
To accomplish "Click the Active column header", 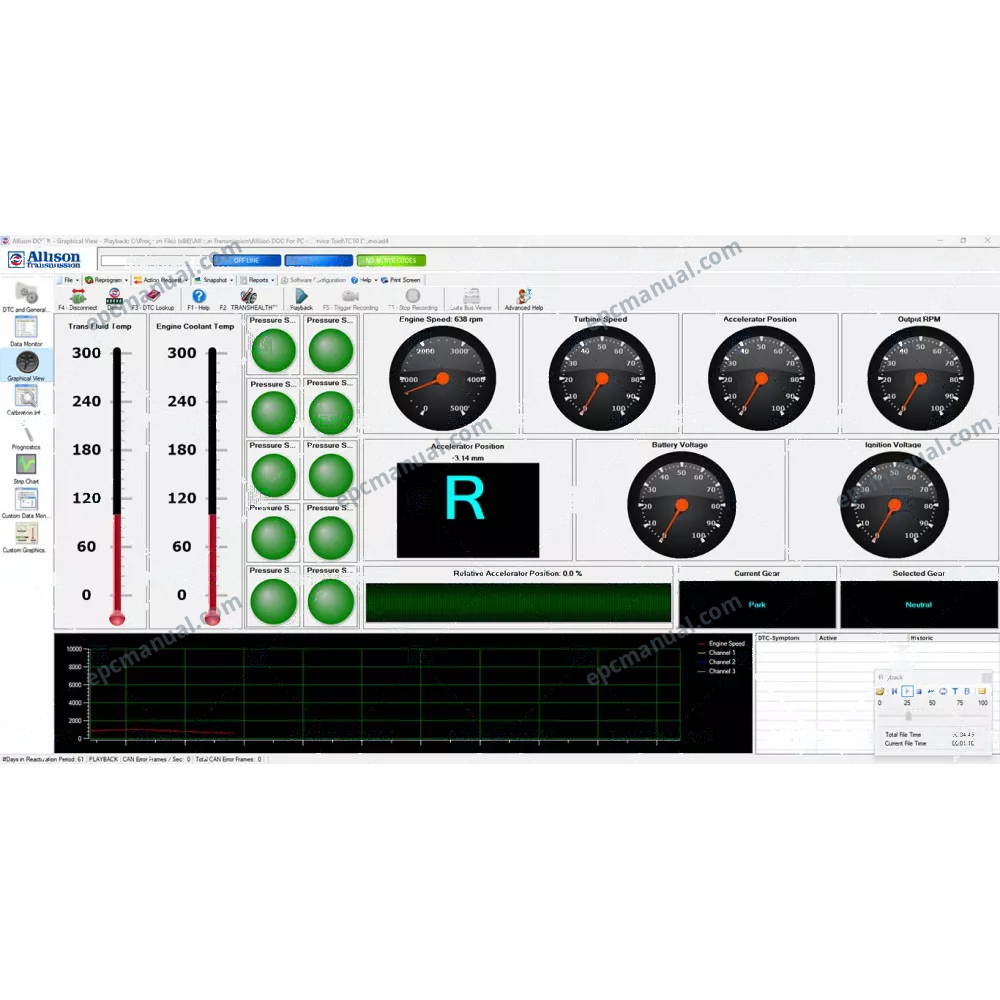I will tap(862, 638).
